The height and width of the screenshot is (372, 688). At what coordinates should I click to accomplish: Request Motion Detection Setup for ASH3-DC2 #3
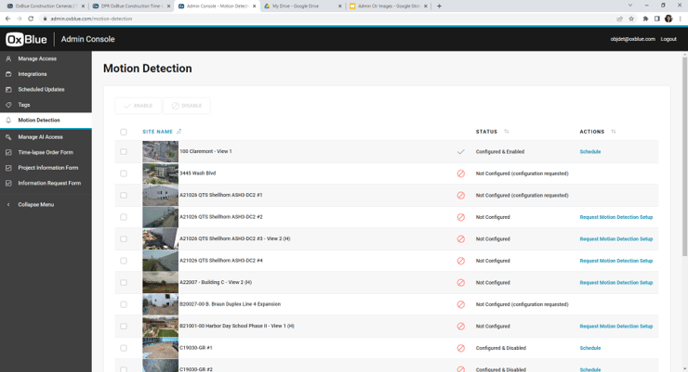click(616, 239)
